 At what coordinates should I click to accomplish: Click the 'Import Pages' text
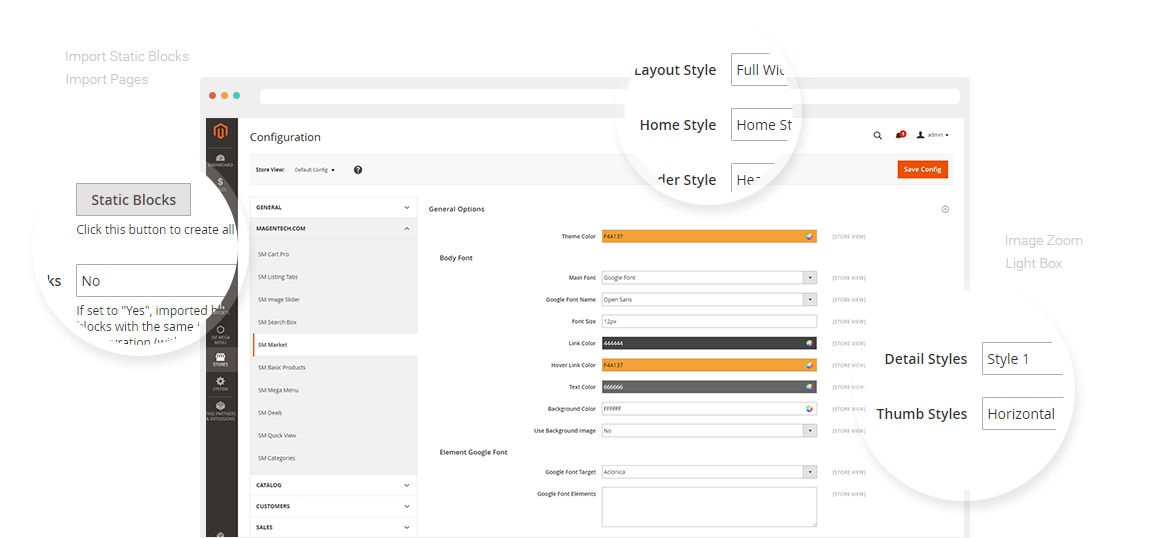107,80
